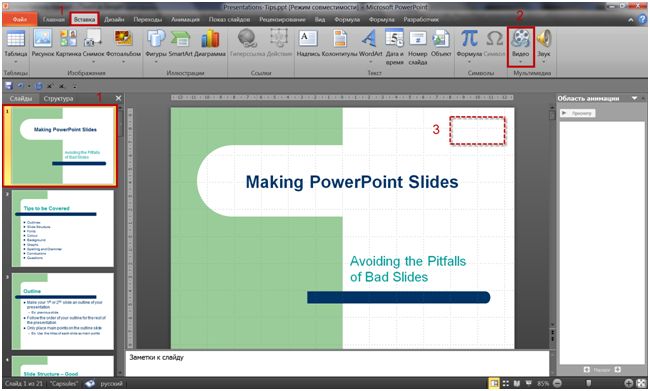Insert a SmartArt graphic

(180, 44)
